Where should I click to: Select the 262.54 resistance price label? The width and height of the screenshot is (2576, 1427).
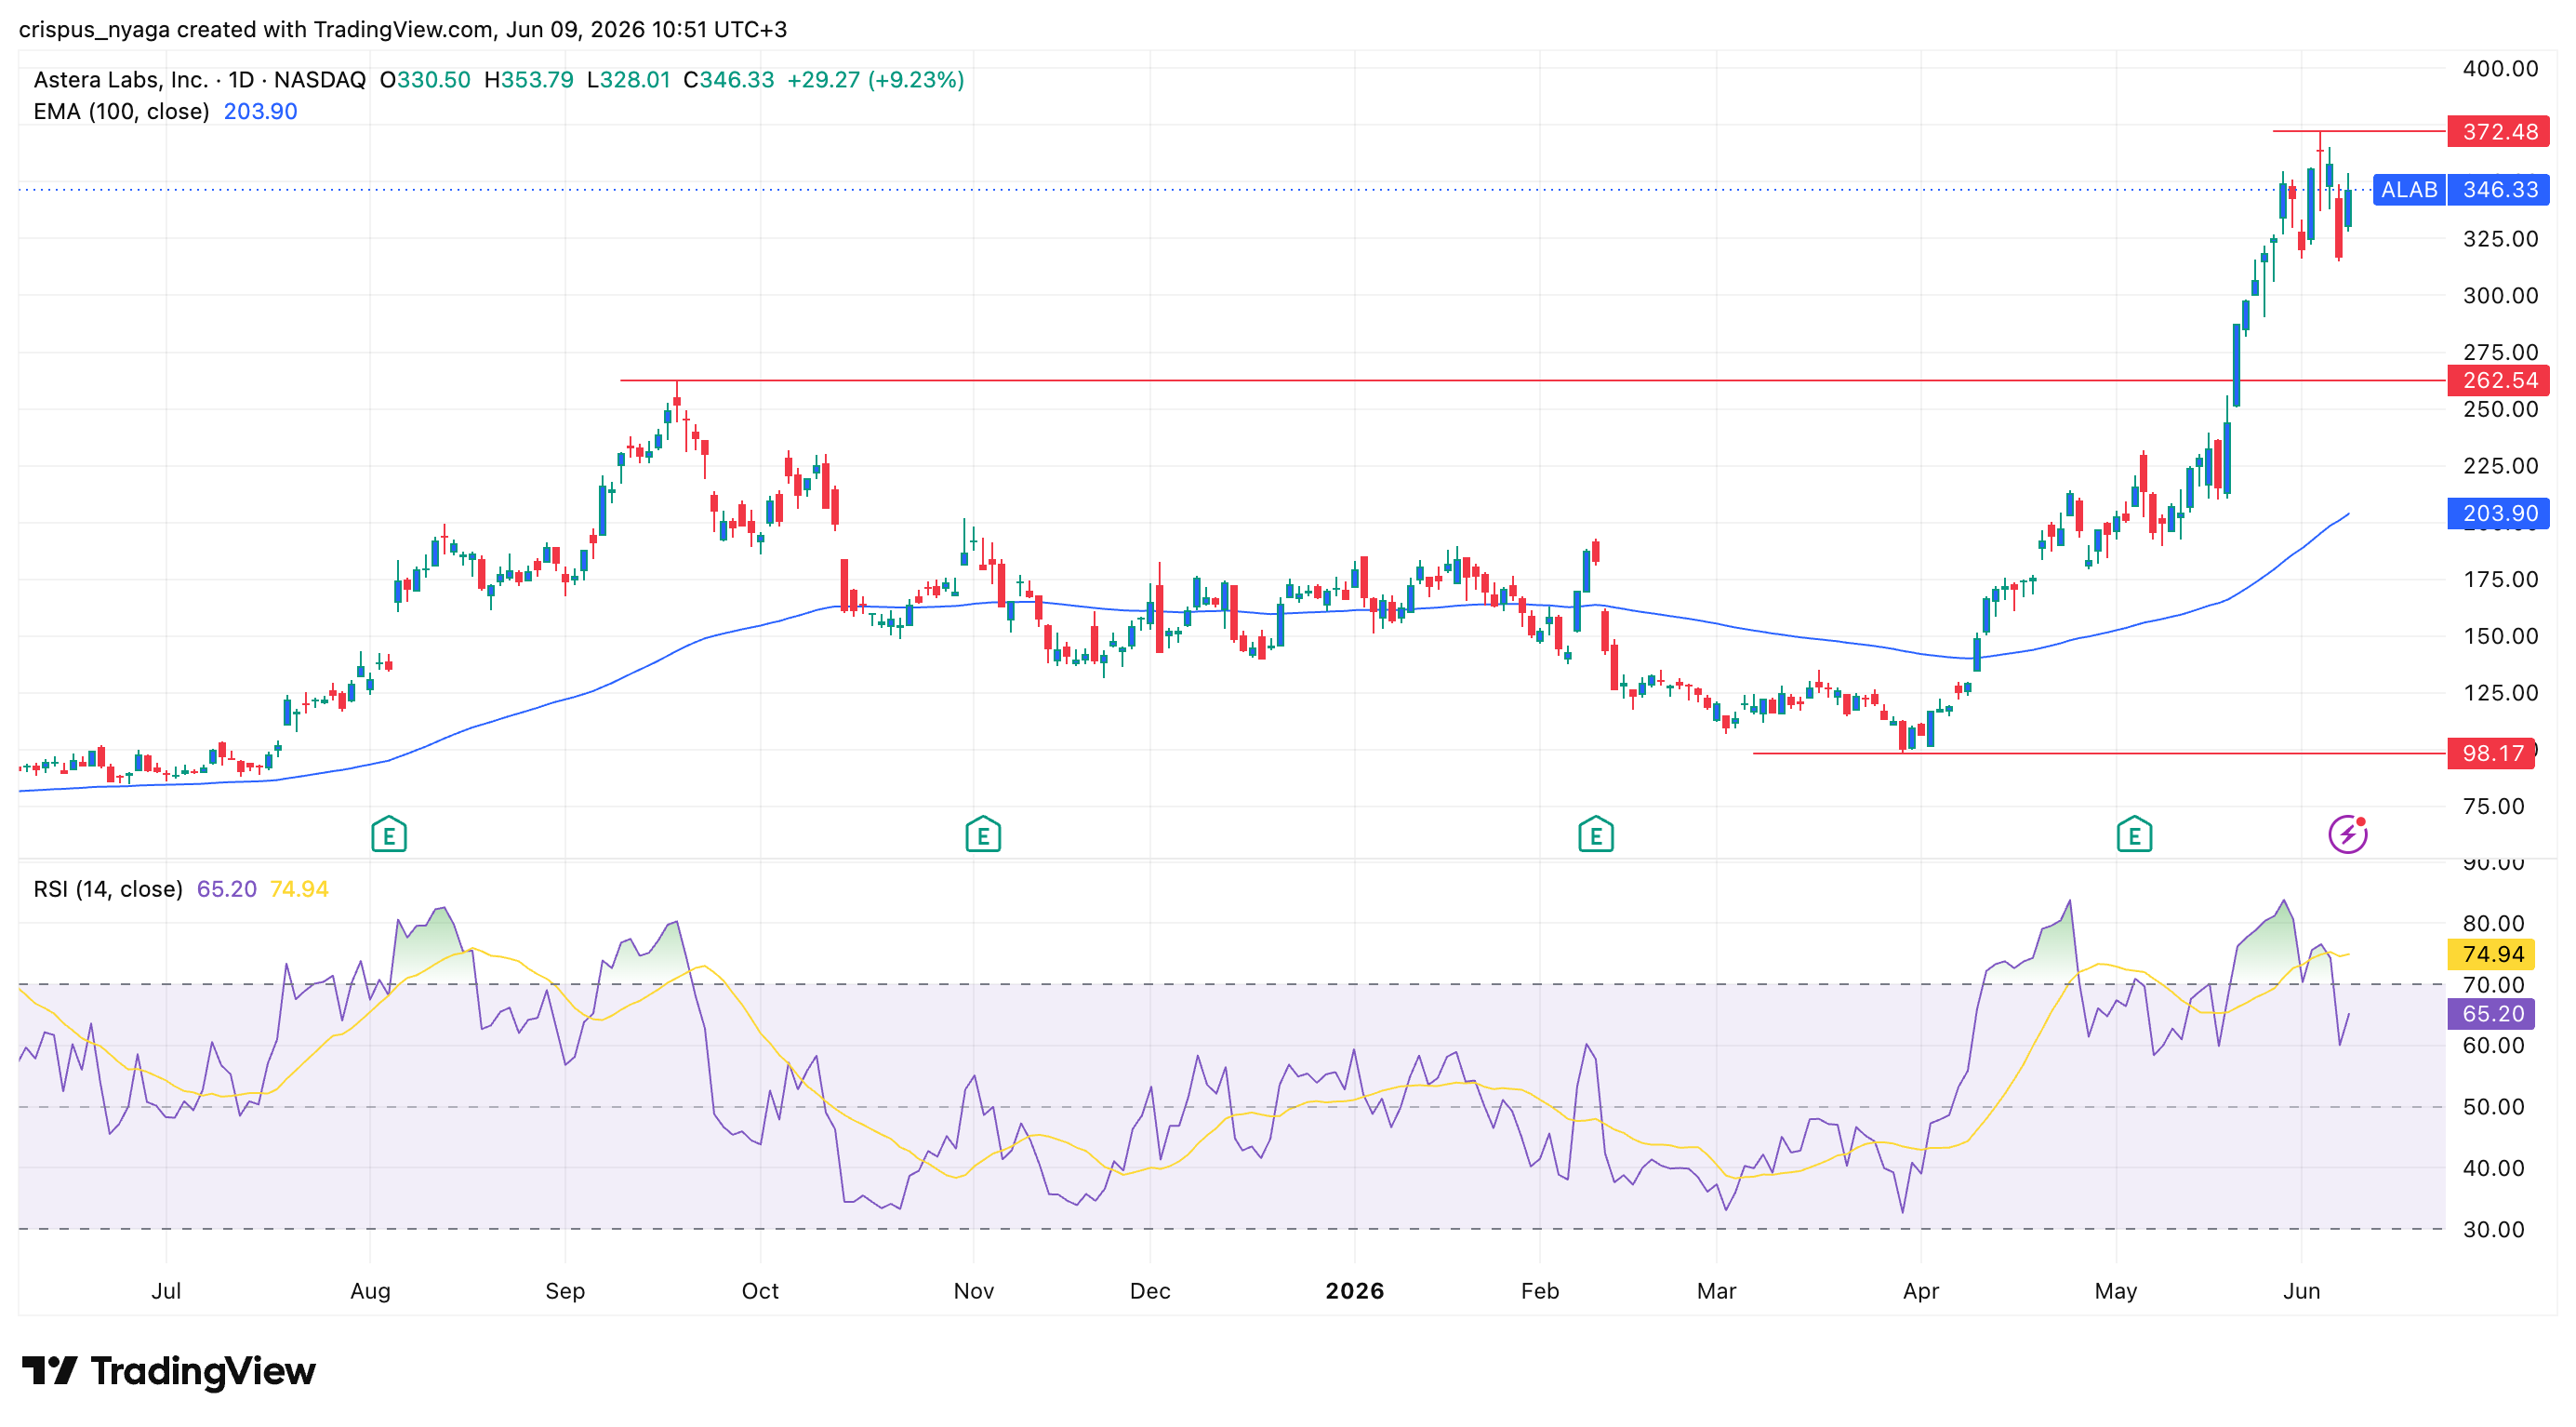tap(2498, 380)
